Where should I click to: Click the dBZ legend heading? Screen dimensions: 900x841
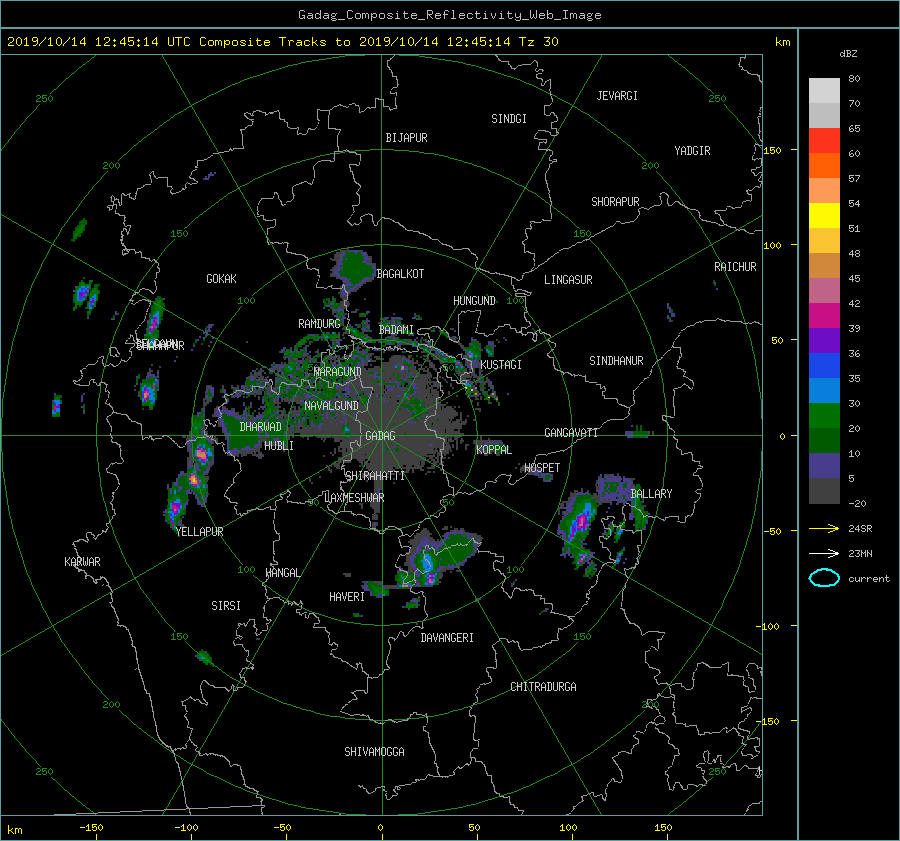coord(848,54)
